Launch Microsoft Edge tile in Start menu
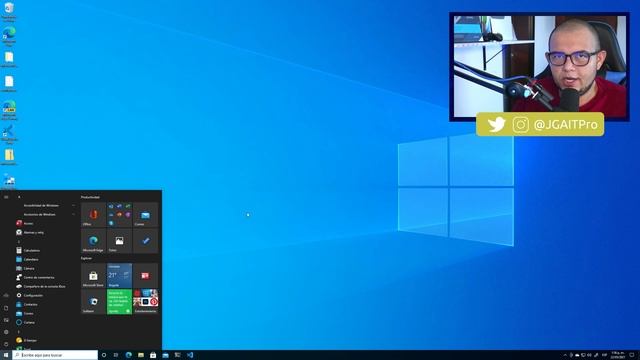640x360 pixels. click(93, 240)
